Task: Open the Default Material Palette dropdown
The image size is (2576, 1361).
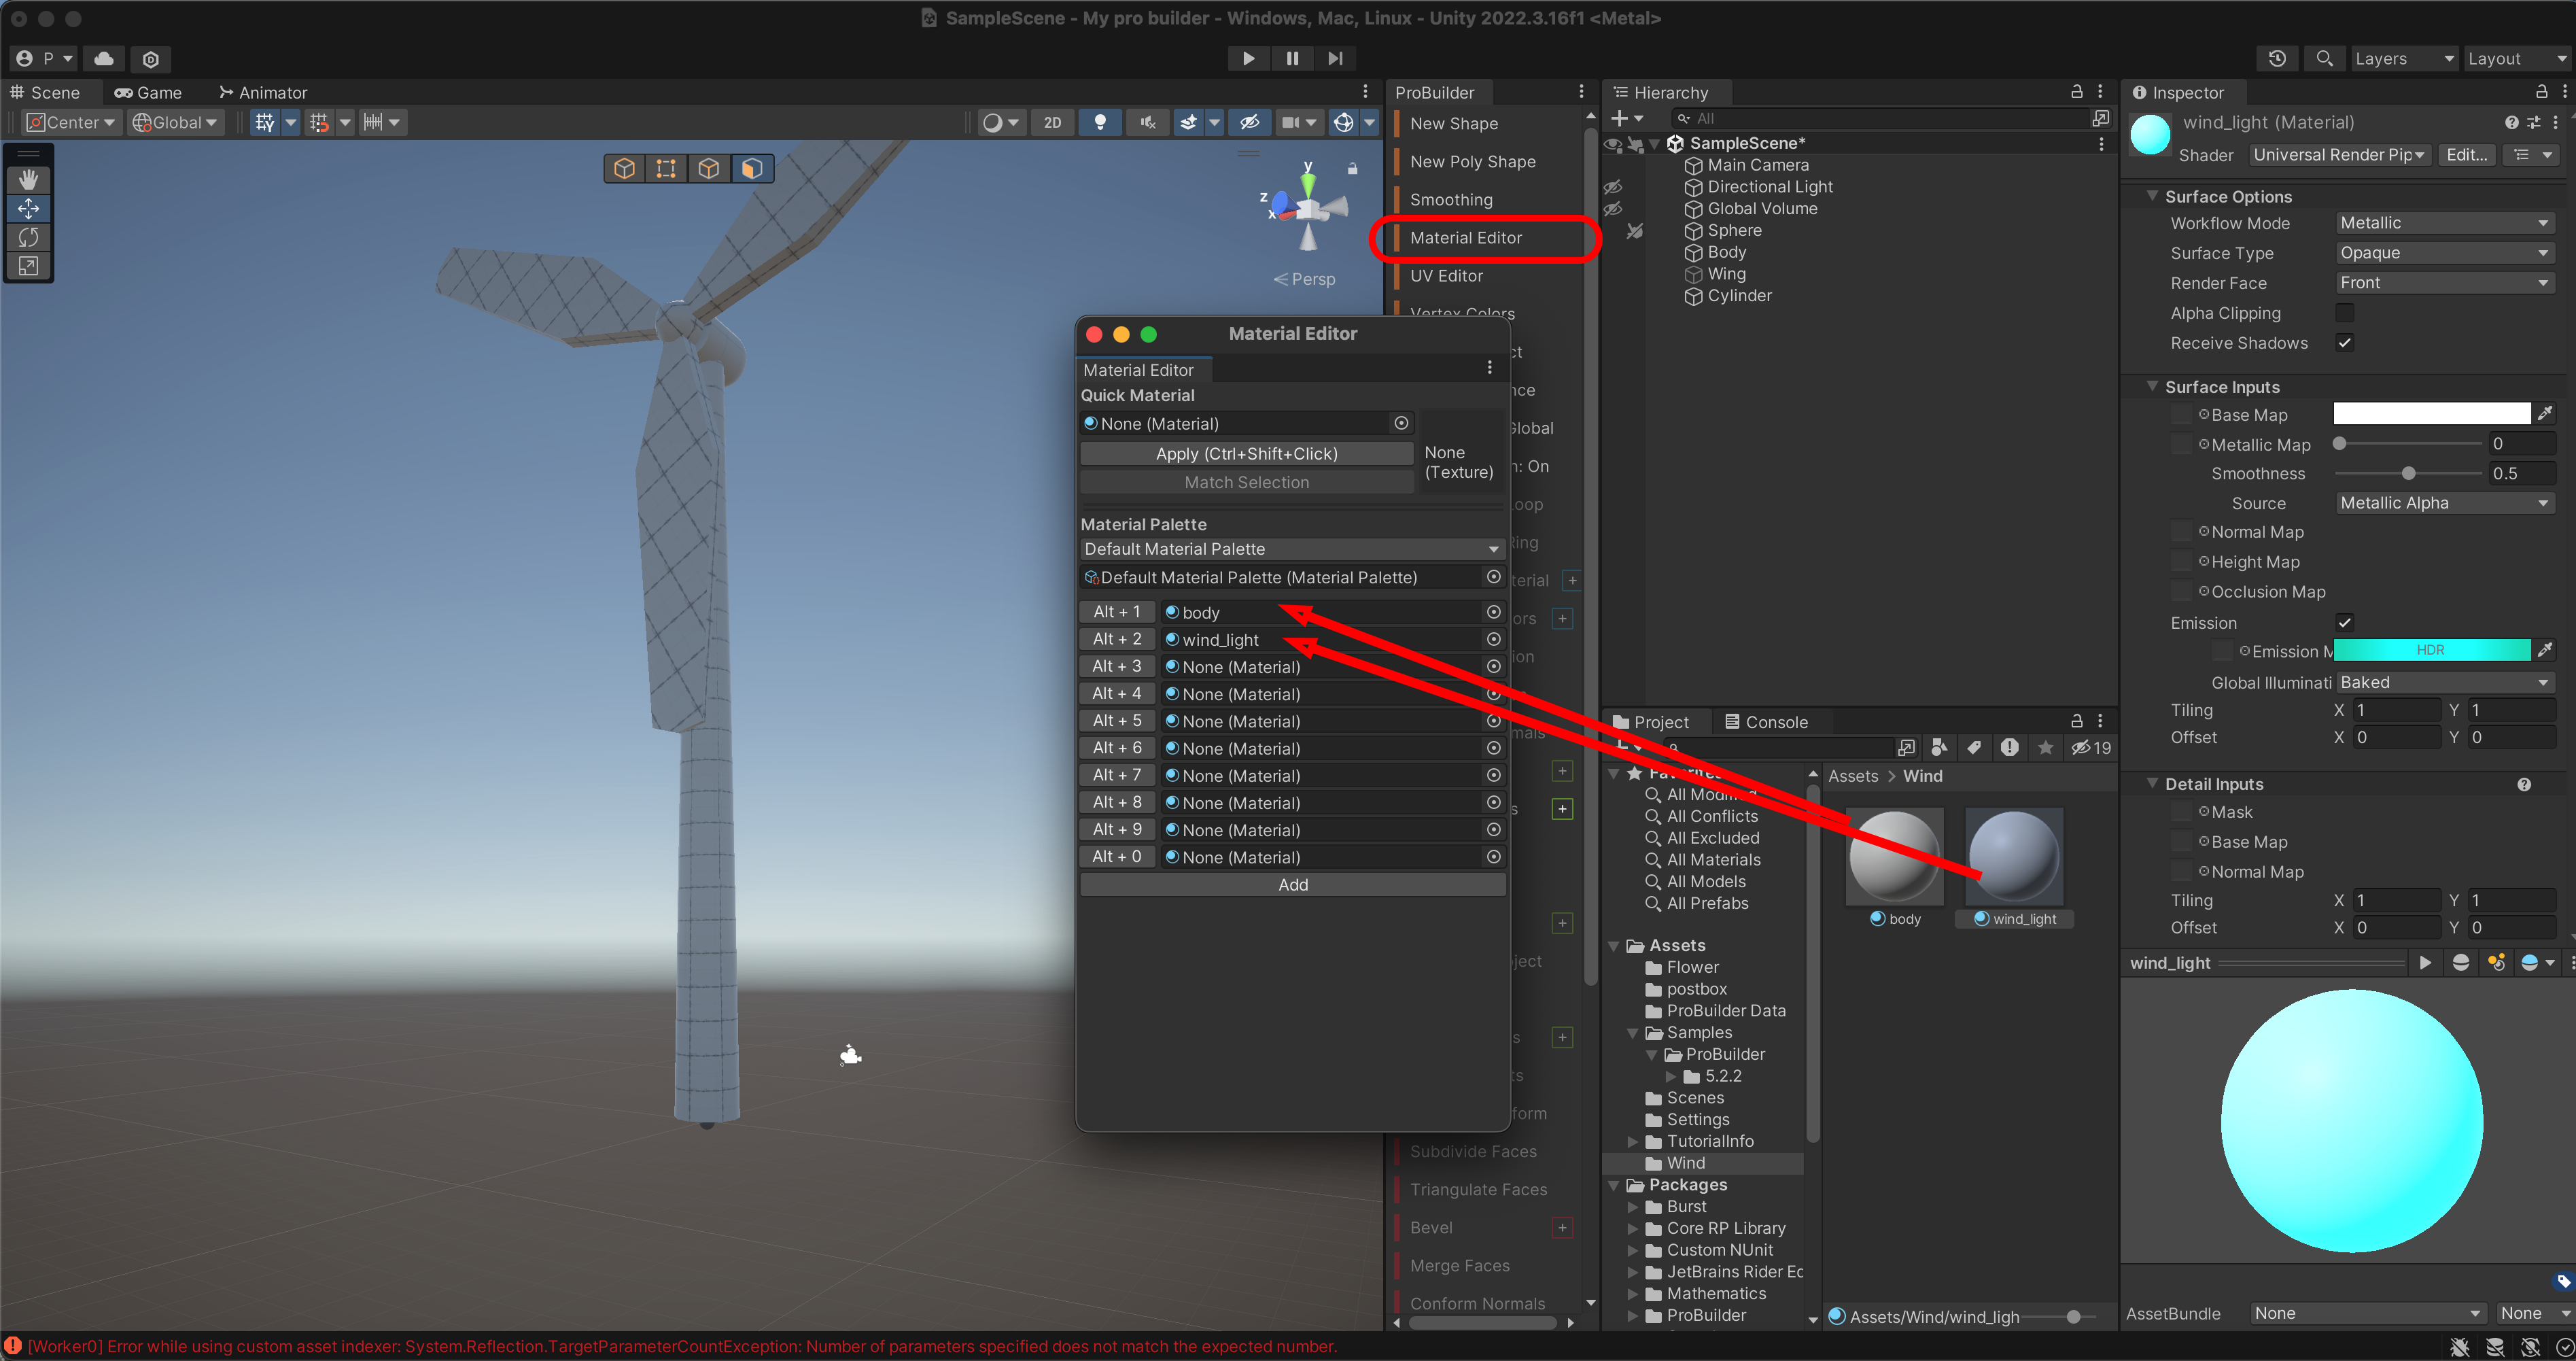Action: pyautogui.click(x=1291, y=549)
